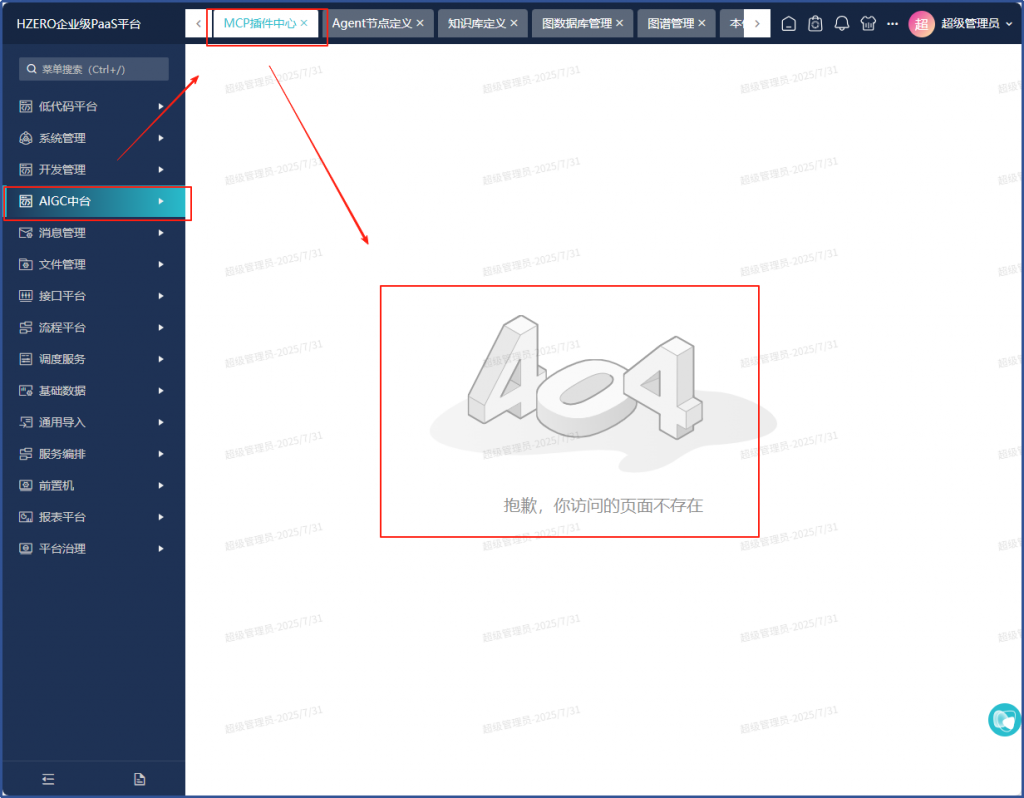The width and height of the screenshot is (1024, 798).
Task: Switch to the Agent节点定义 tab
Action: coord(371,23)
